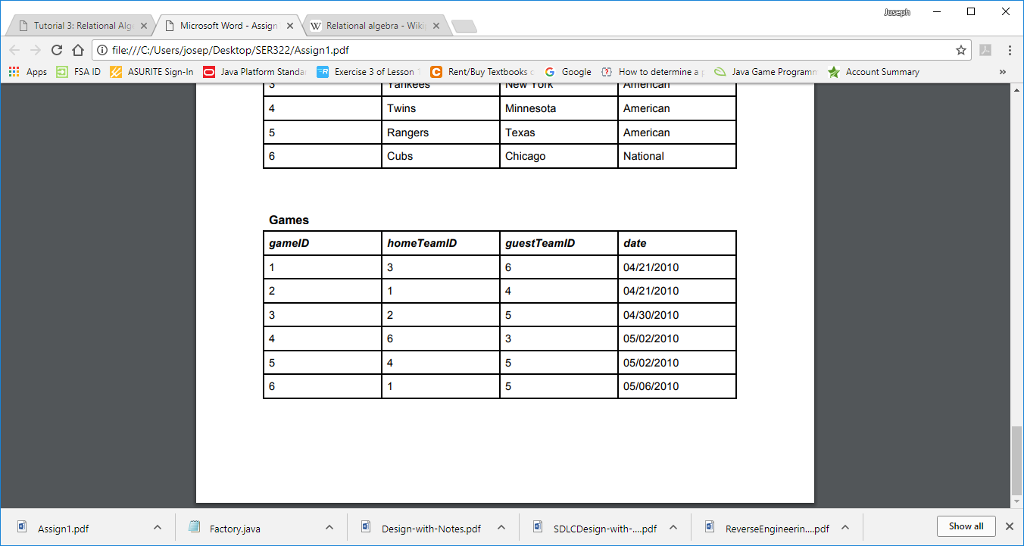
Task: Click the PDF extension icon in toolbar
Action: pos(985,50)
